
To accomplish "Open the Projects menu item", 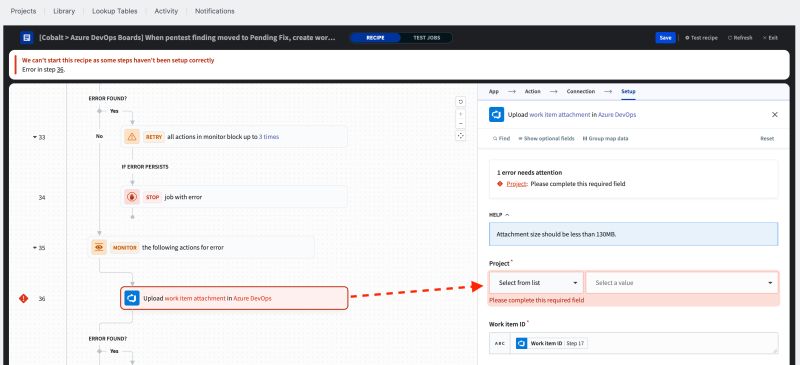I will pyautogui.click(x=23, y=11).
